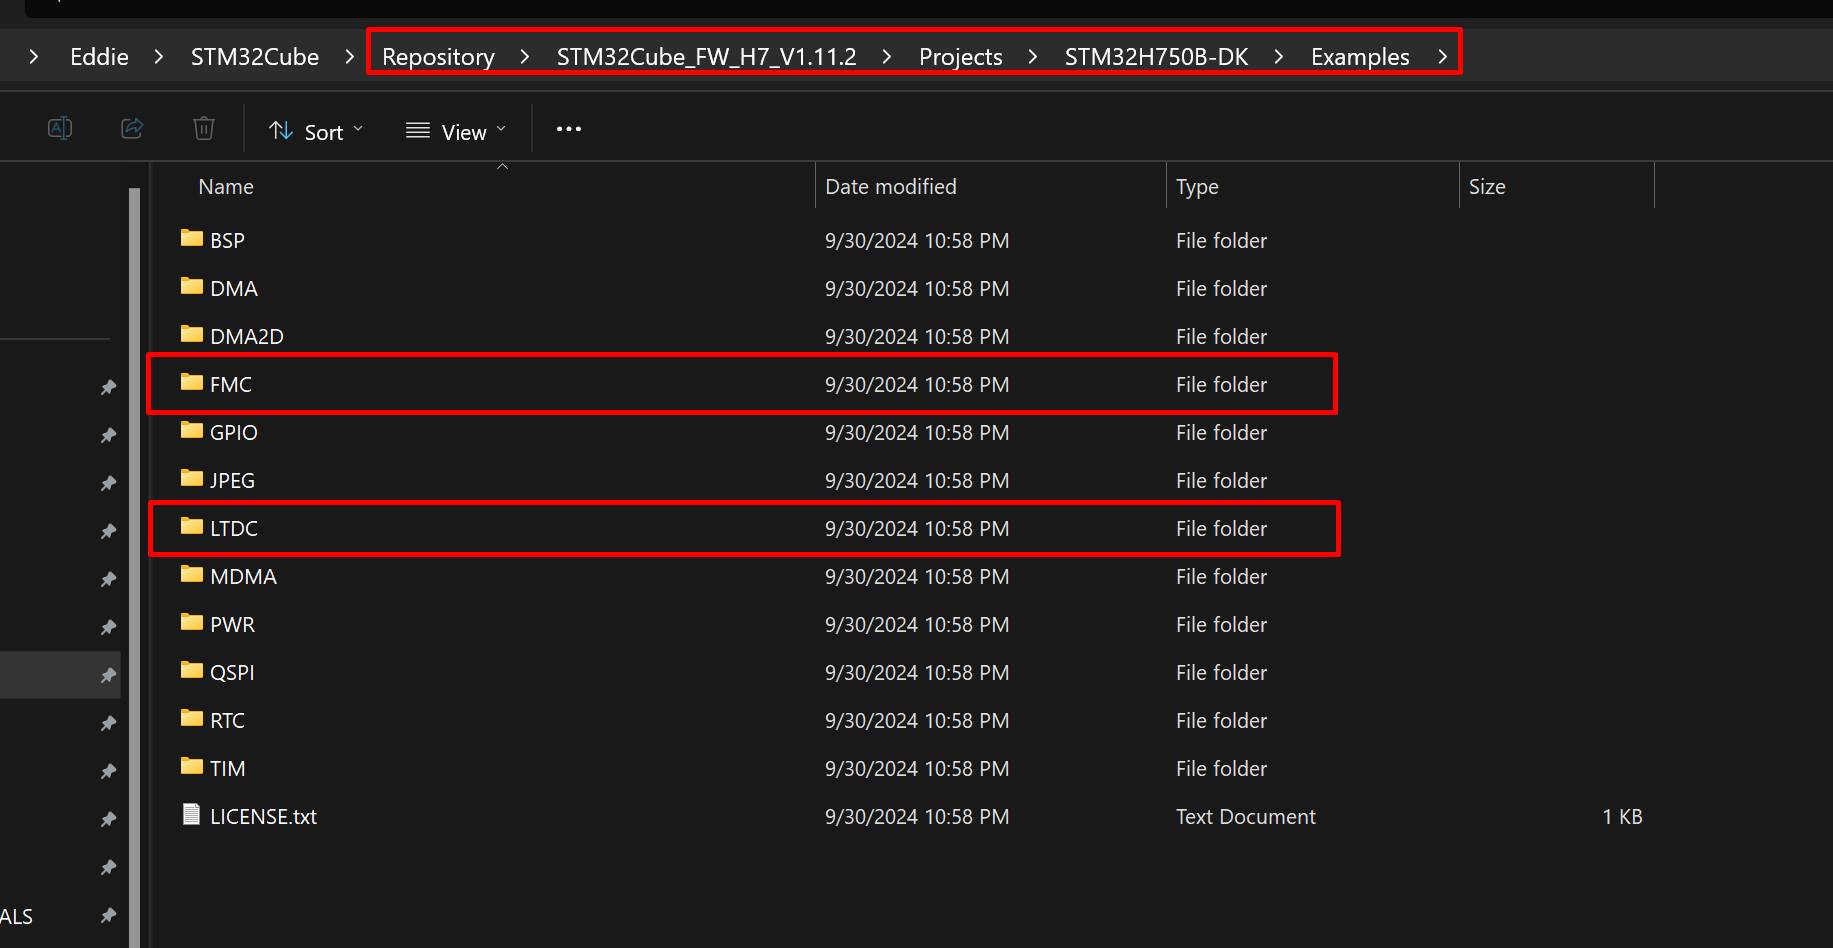Screen dimensions: 1833x948
Task: Sort files by Name column header
Action: click(226, 187)
